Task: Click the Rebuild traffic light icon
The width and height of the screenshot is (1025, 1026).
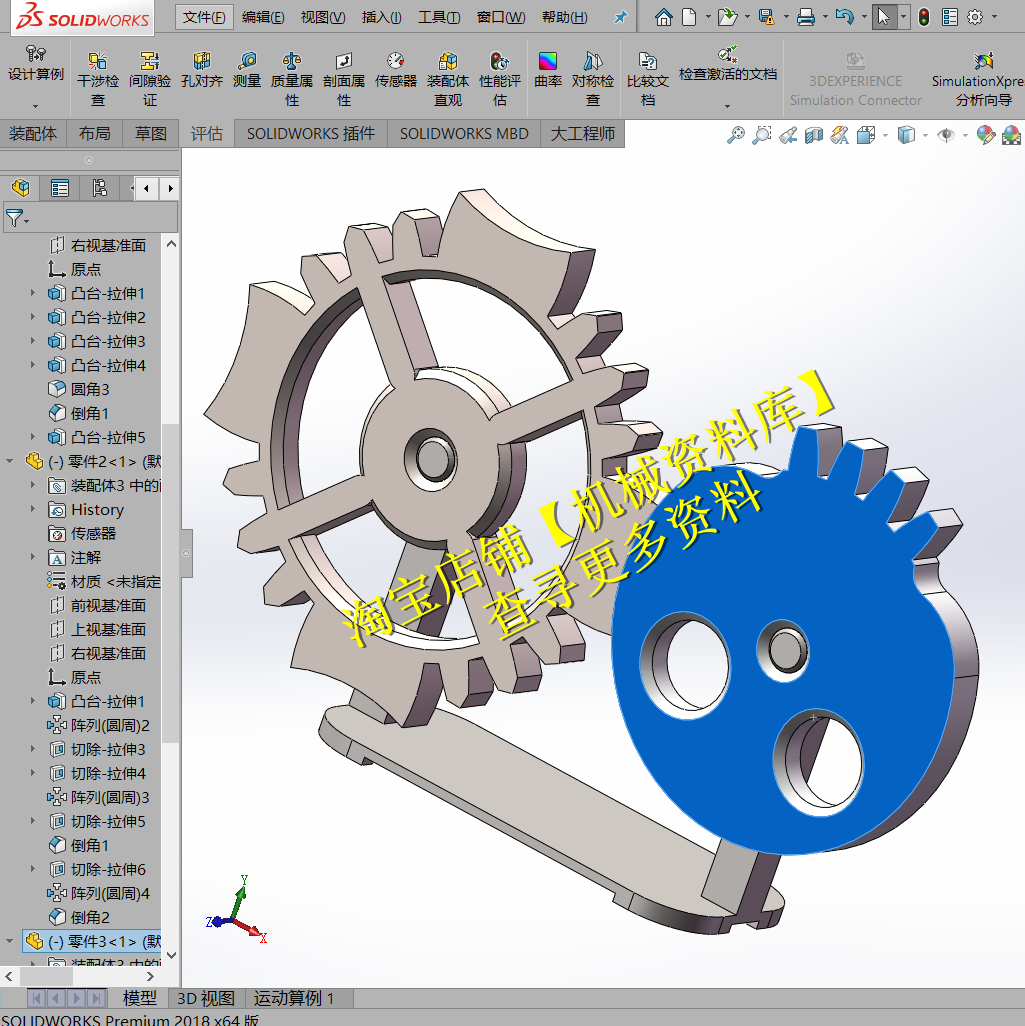Action: [x=924, y=17]
